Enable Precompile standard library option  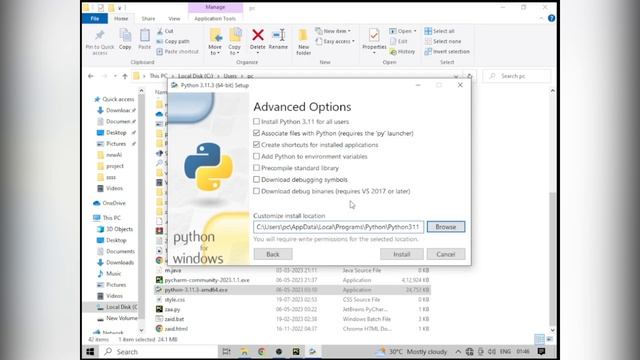pos(256,168)
